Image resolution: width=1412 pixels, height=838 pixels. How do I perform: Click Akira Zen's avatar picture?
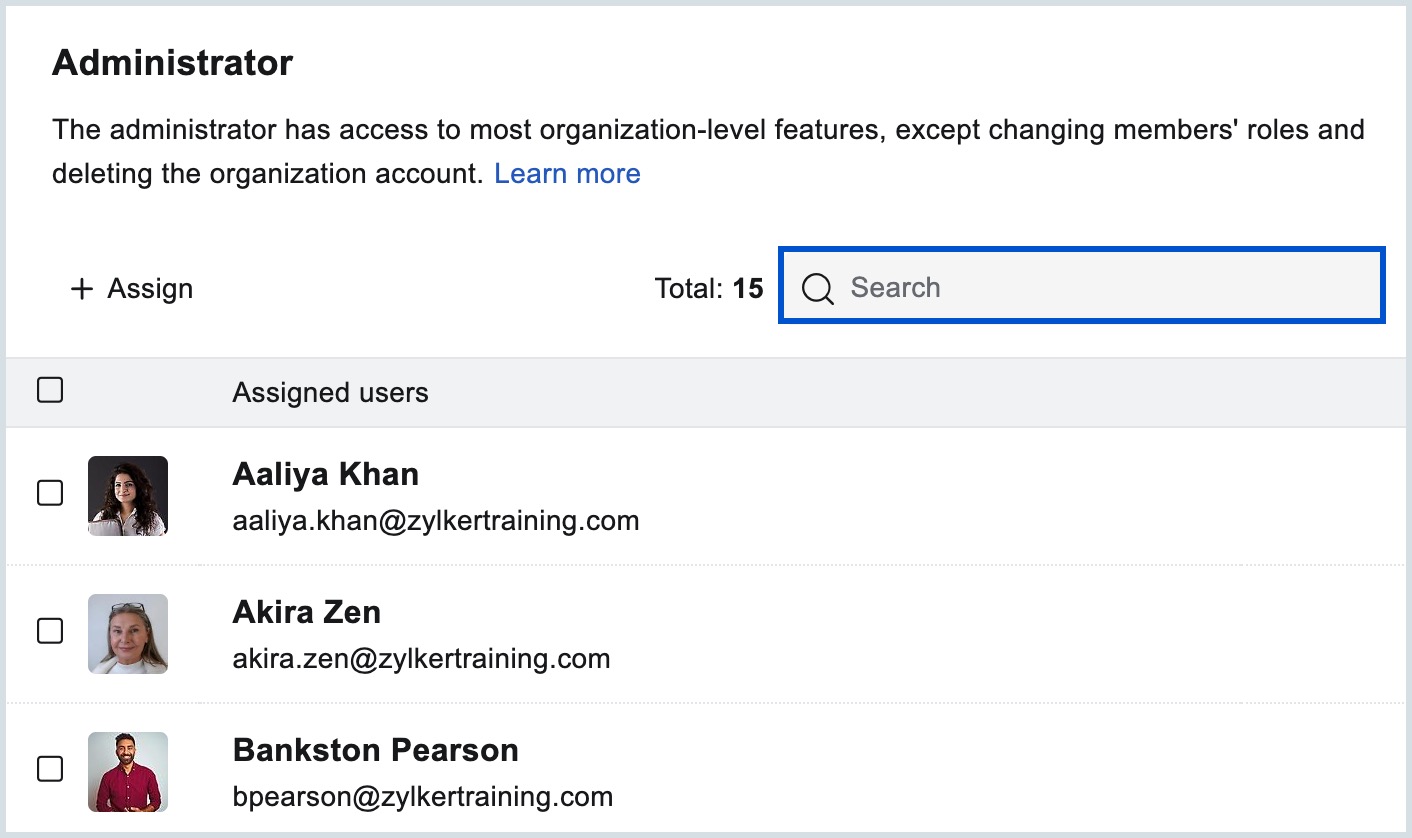tap(128, 634)
